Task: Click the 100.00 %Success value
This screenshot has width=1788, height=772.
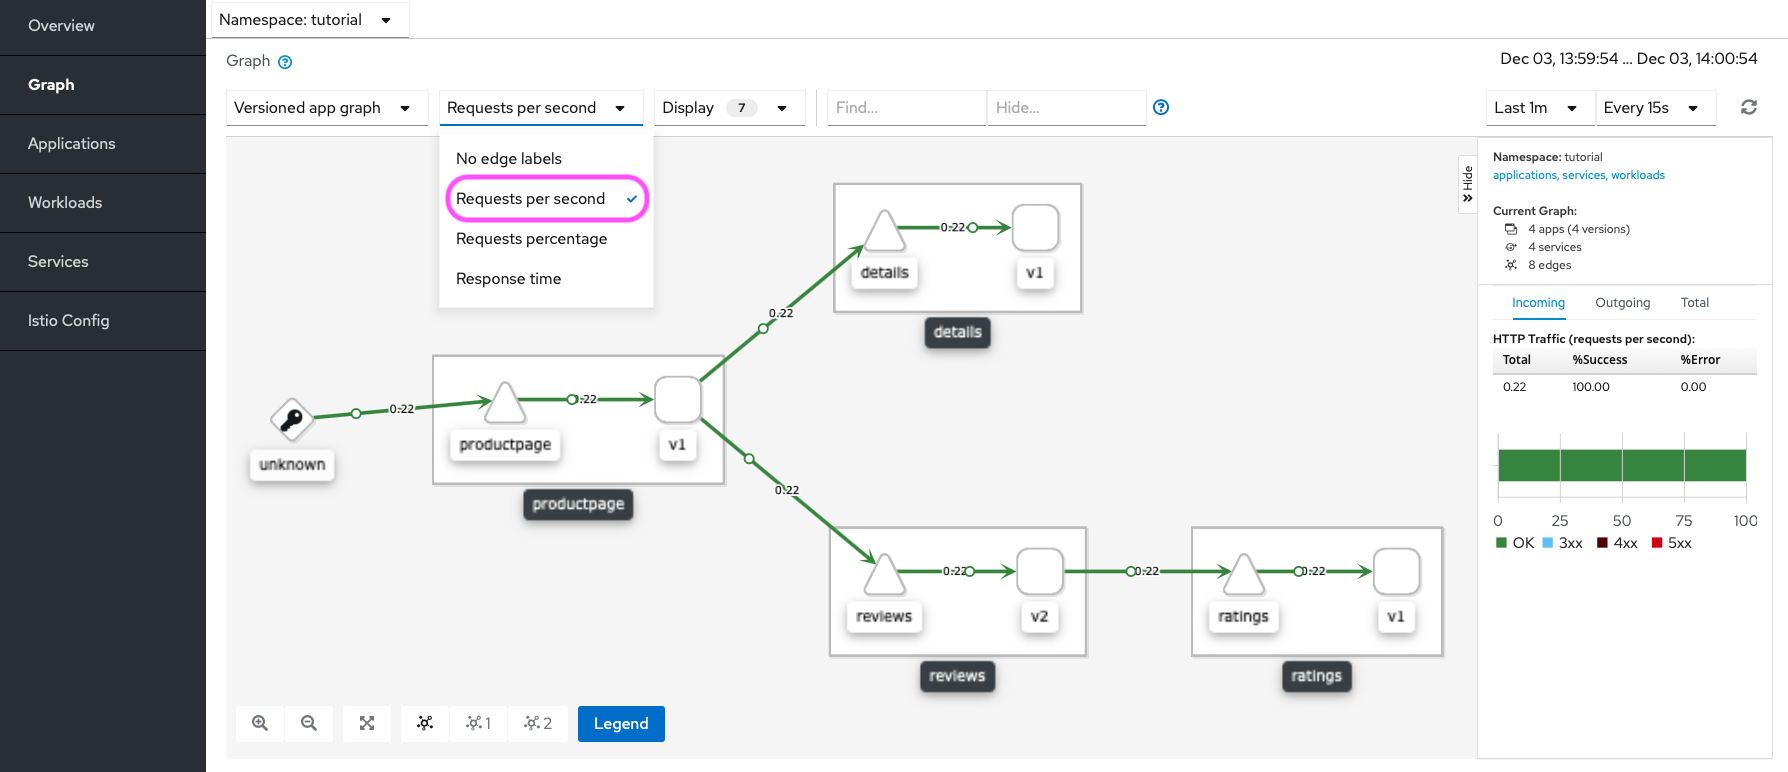Action: tap(1590, 387)
